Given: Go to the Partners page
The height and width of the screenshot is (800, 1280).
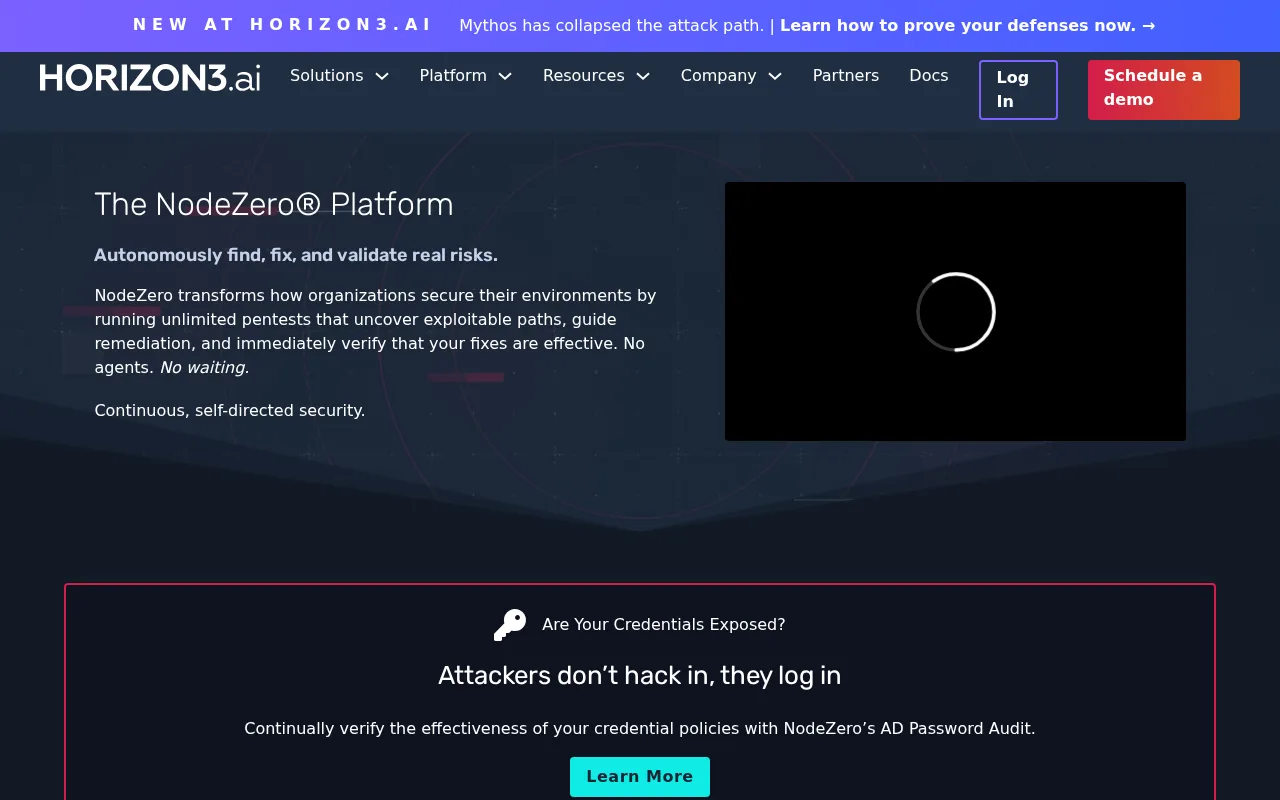Looking at the screenshot, I should click(846, 76).
